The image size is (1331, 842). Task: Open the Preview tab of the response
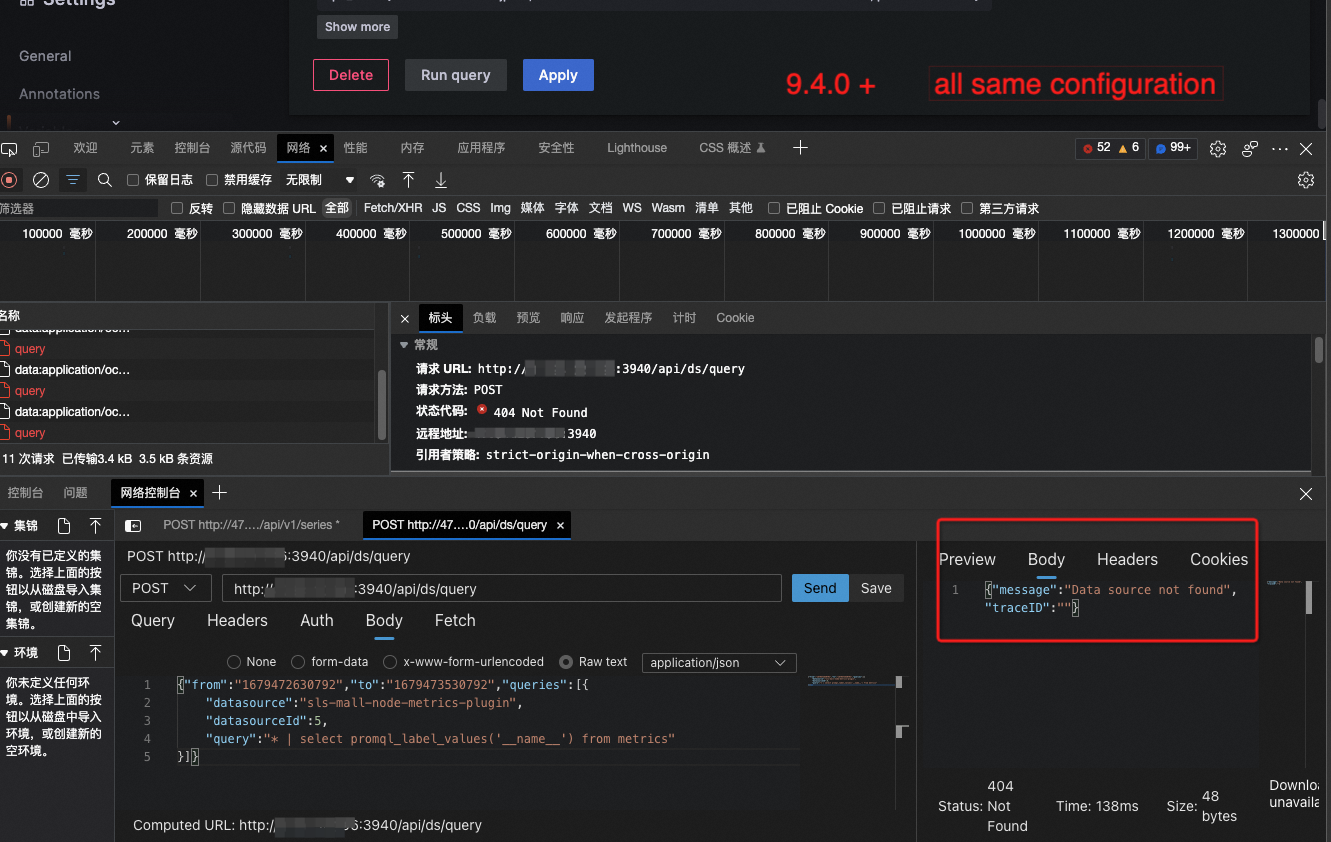click(x=966, y=559)
